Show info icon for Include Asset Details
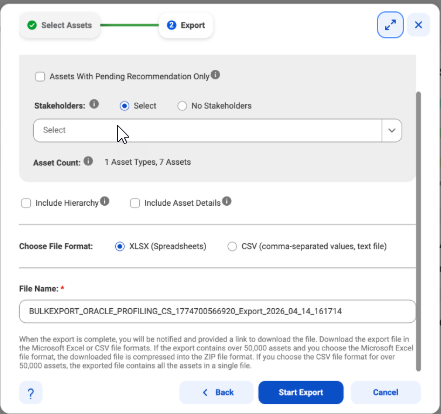The height and width of the screenshot is (414, 441). tap(227, 201)
